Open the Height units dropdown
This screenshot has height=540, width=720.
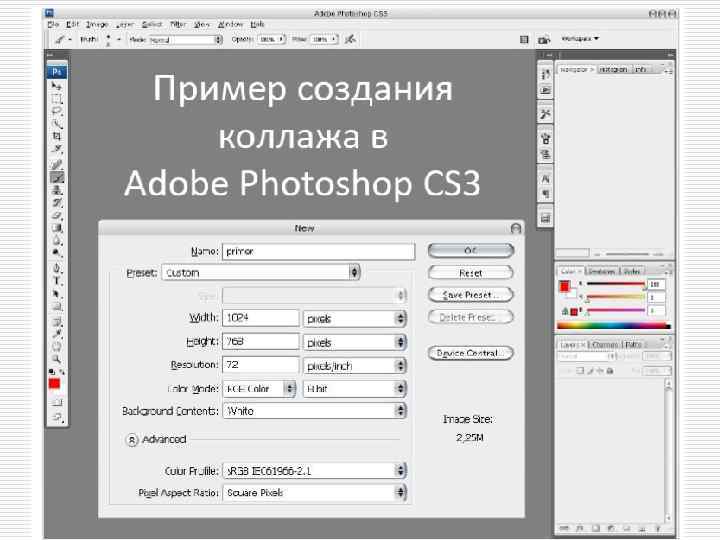point(354,342)
